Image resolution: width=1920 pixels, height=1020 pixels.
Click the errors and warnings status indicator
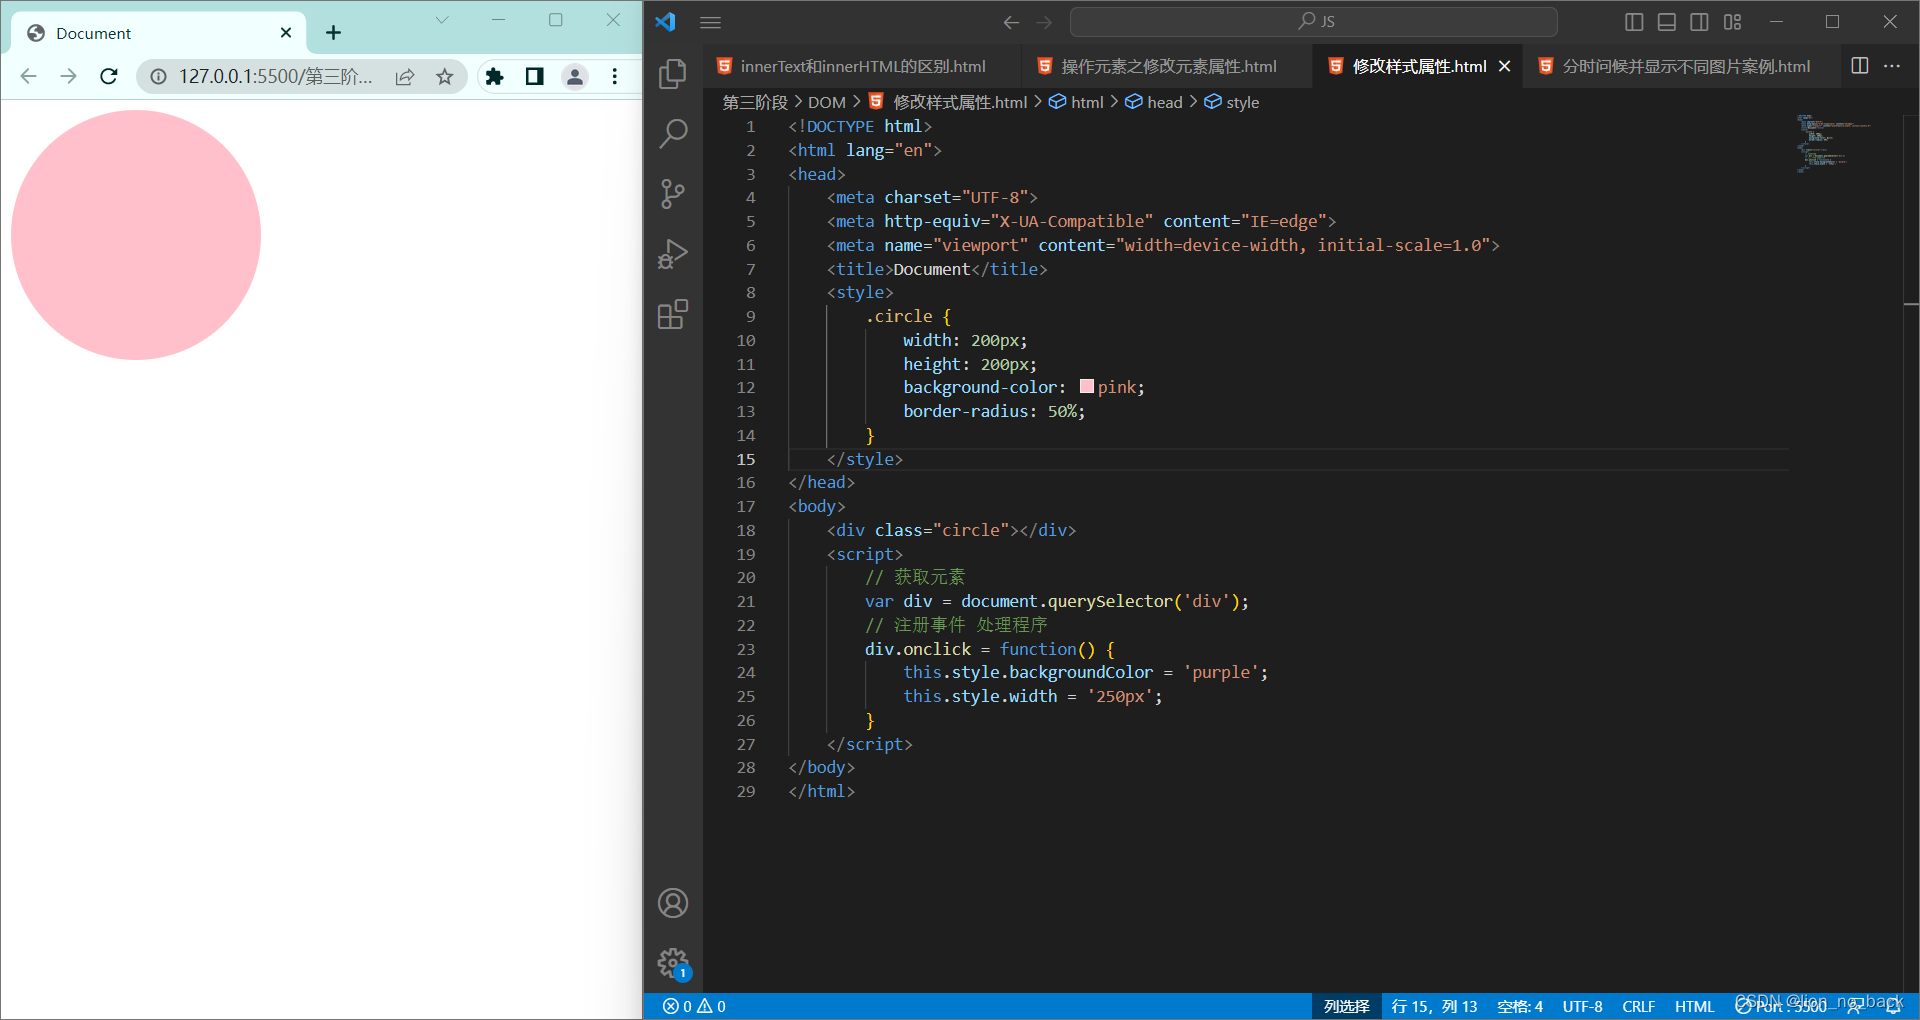point(694,1007)
